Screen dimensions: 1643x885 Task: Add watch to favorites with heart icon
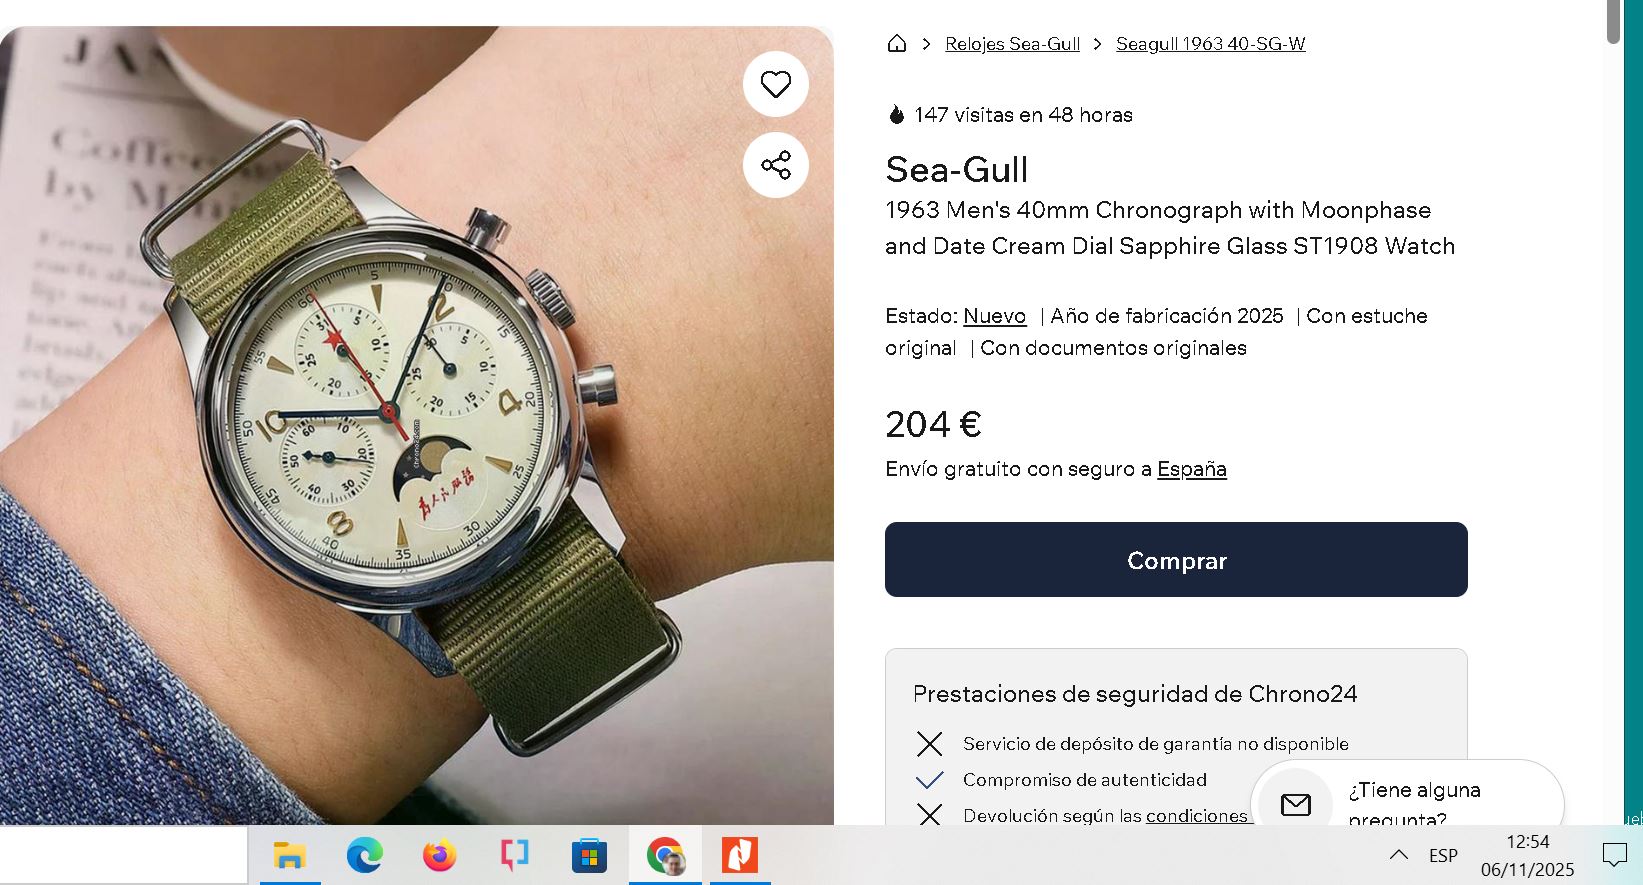coord(776,84)
